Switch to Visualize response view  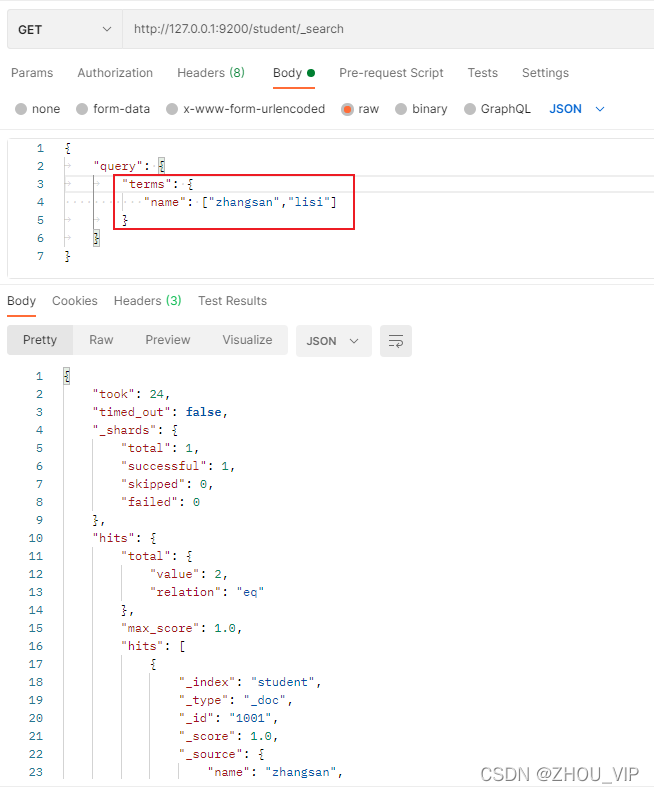point(247,340)
